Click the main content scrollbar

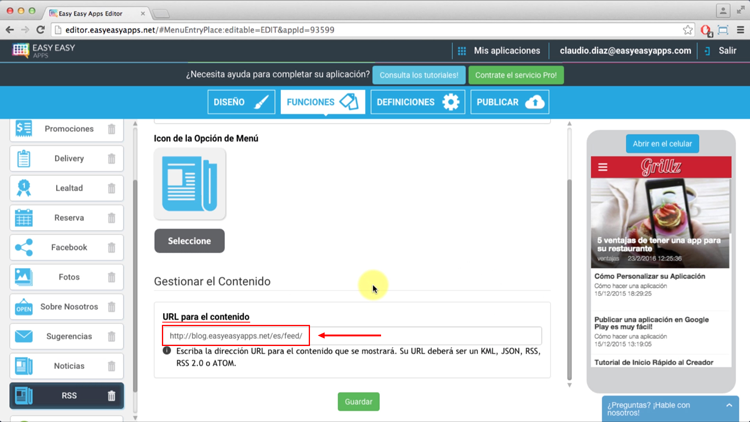click(569, 280)
